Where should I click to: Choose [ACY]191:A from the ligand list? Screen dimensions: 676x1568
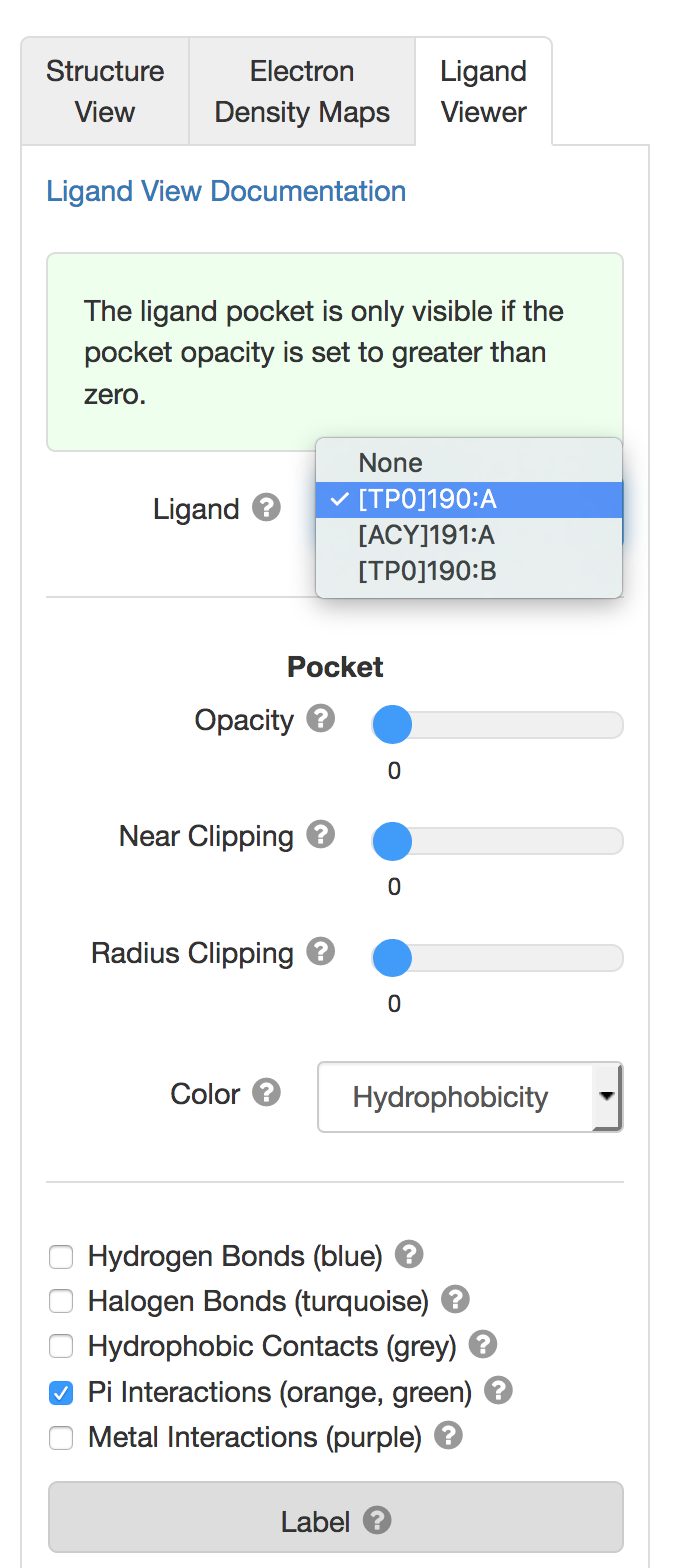click(x=427, y=536)
